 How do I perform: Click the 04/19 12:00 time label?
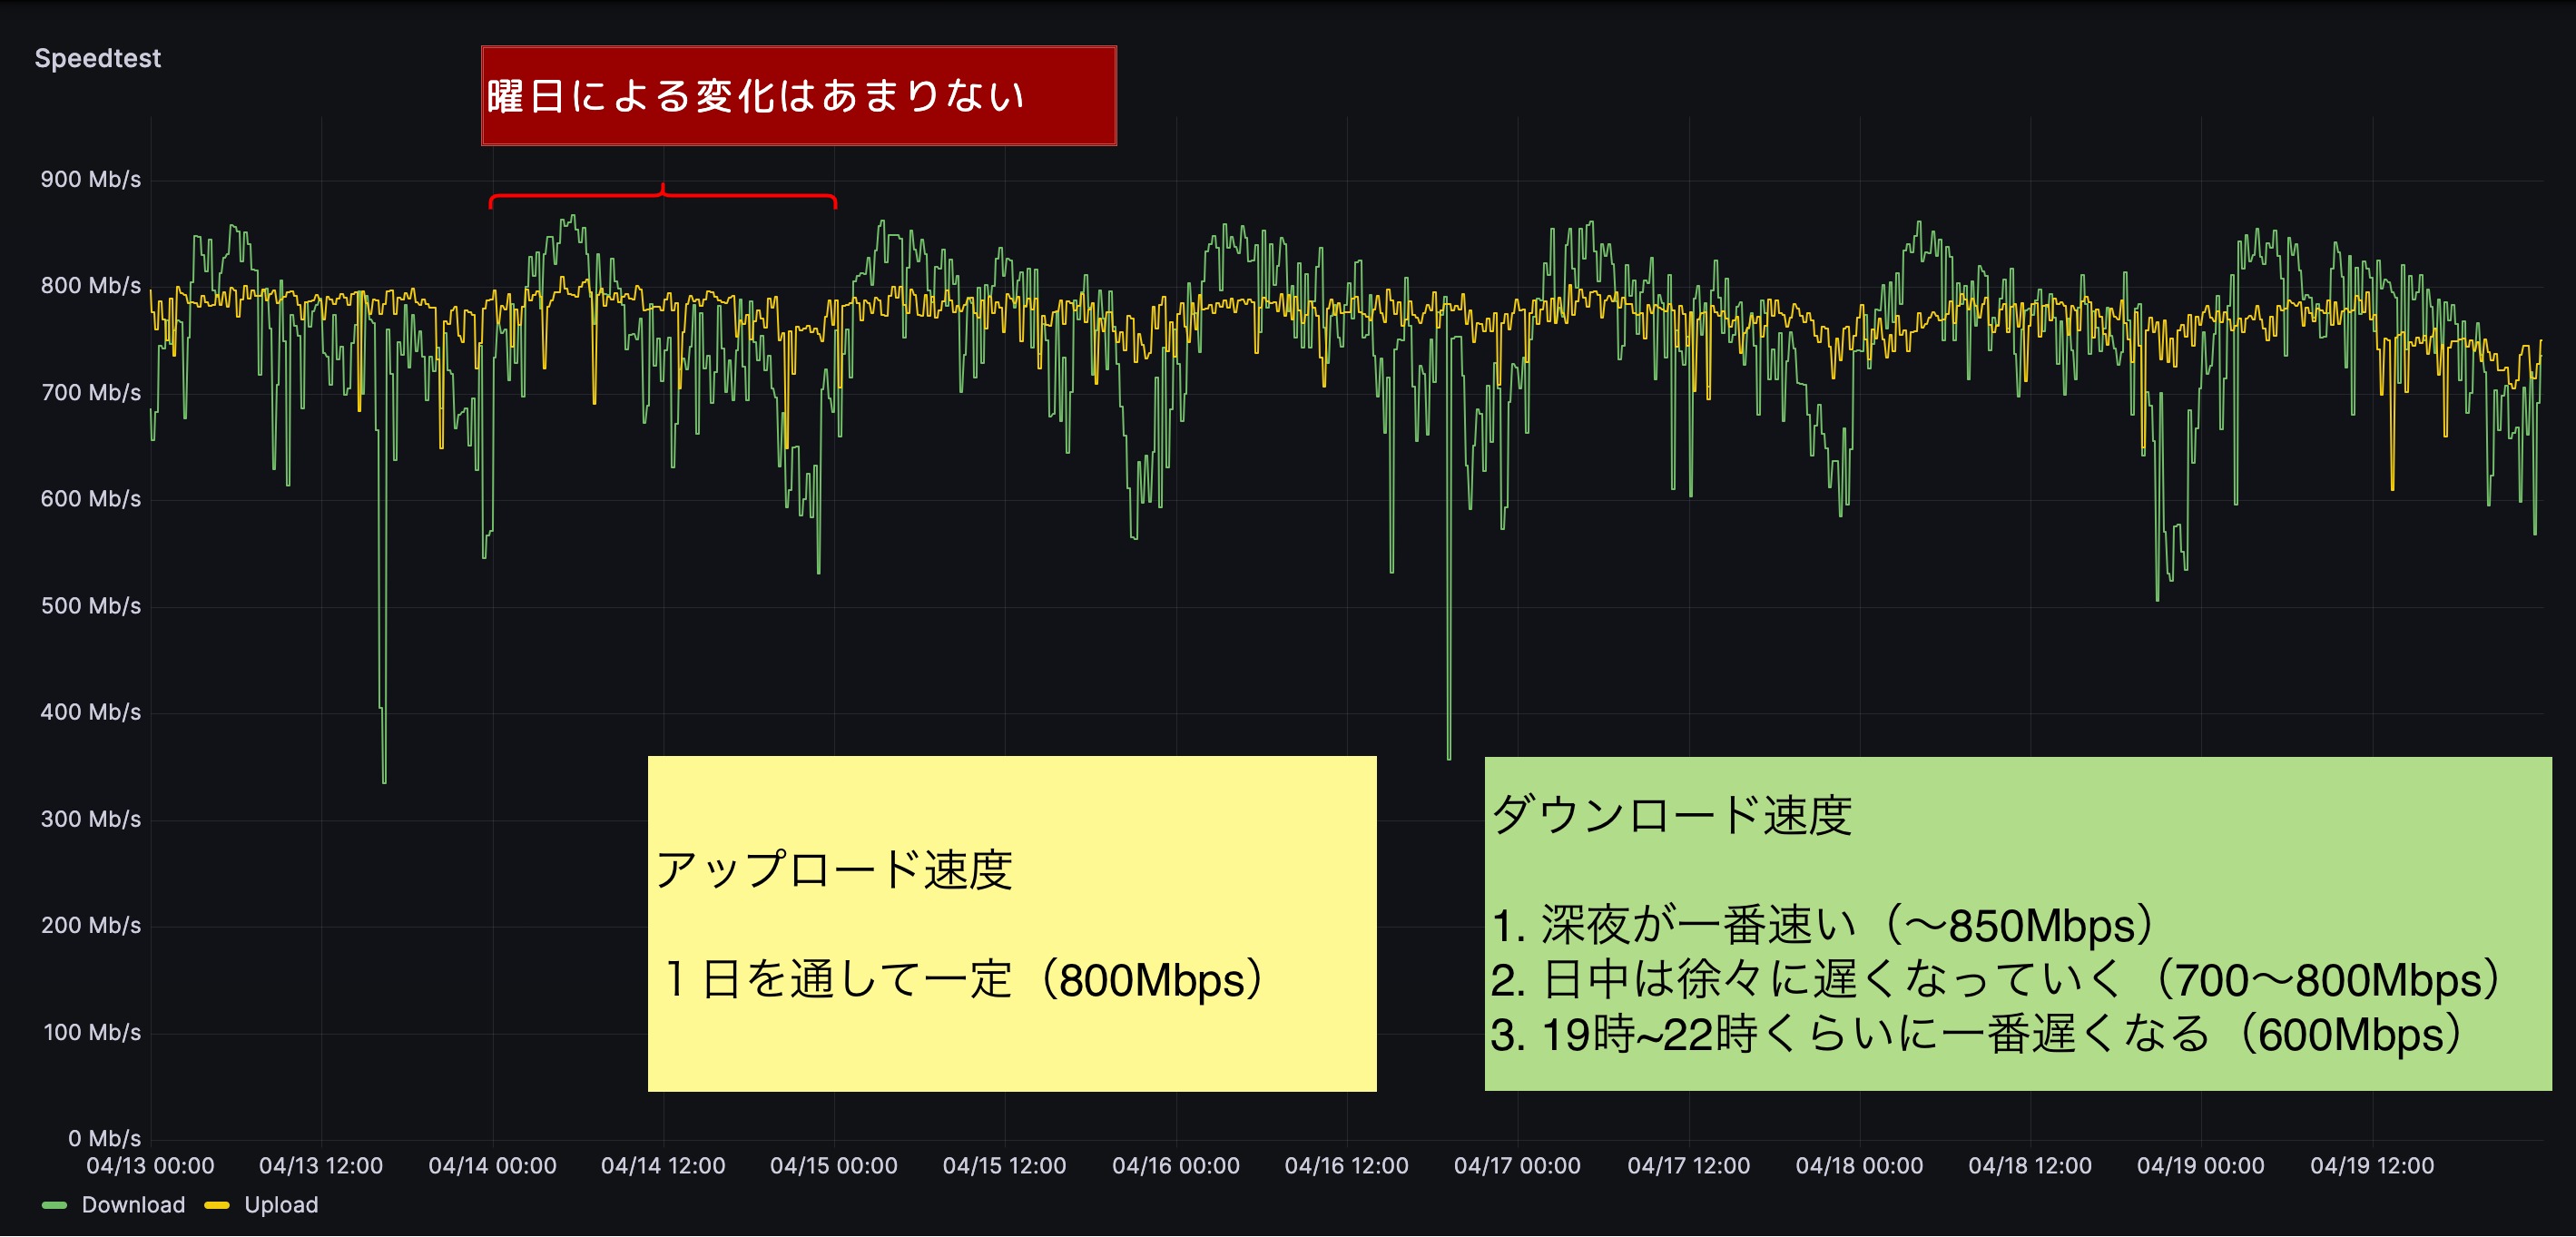click(x=2372, y=1166)
